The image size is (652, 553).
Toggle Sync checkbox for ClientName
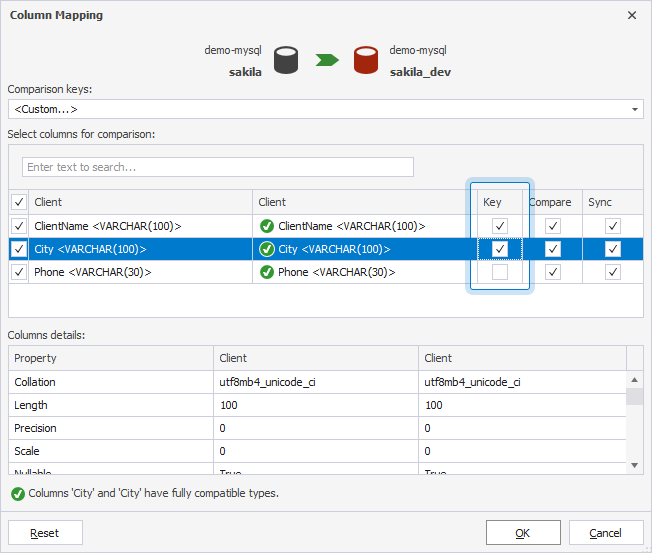(612, 226)
